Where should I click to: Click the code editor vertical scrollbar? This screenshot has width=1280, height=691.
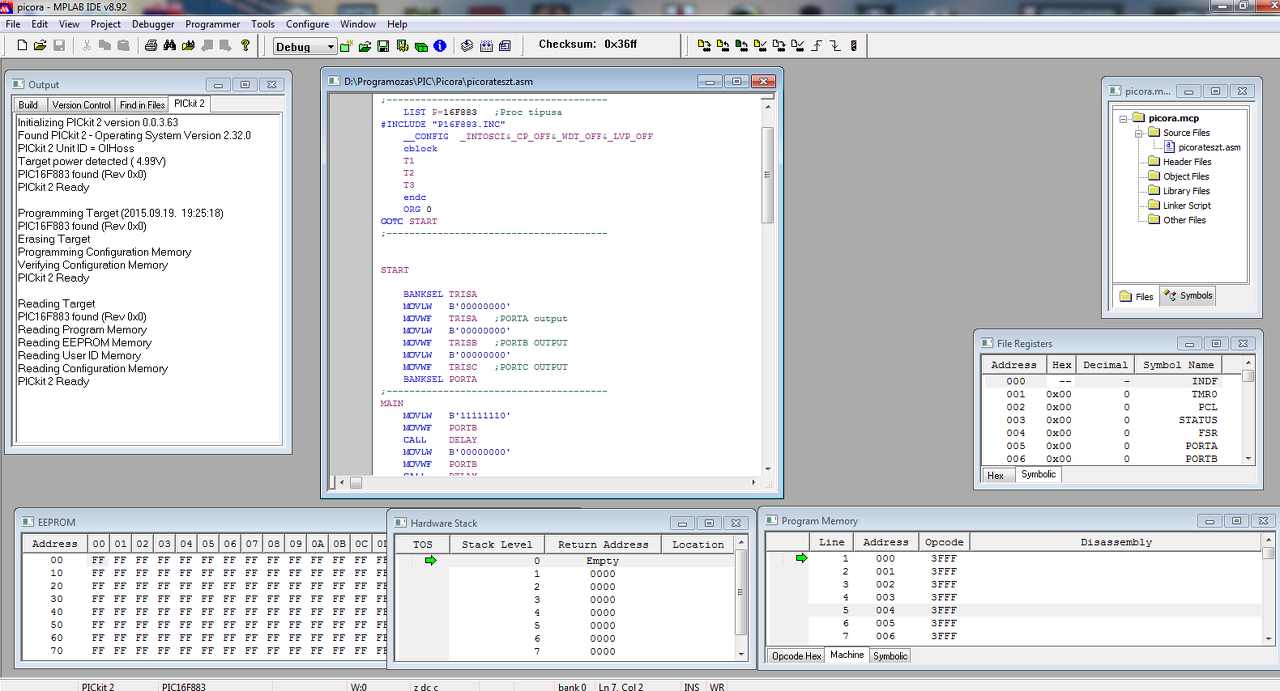pyautogui.click(x=768, y=175)
